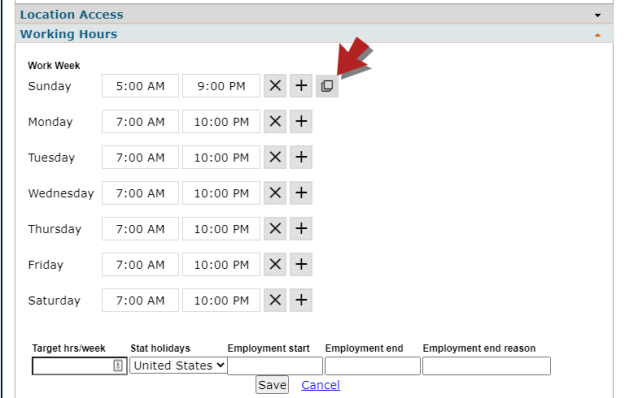
Task: Add extra time slot for Tuesday
Action: [x=301, y=157]
